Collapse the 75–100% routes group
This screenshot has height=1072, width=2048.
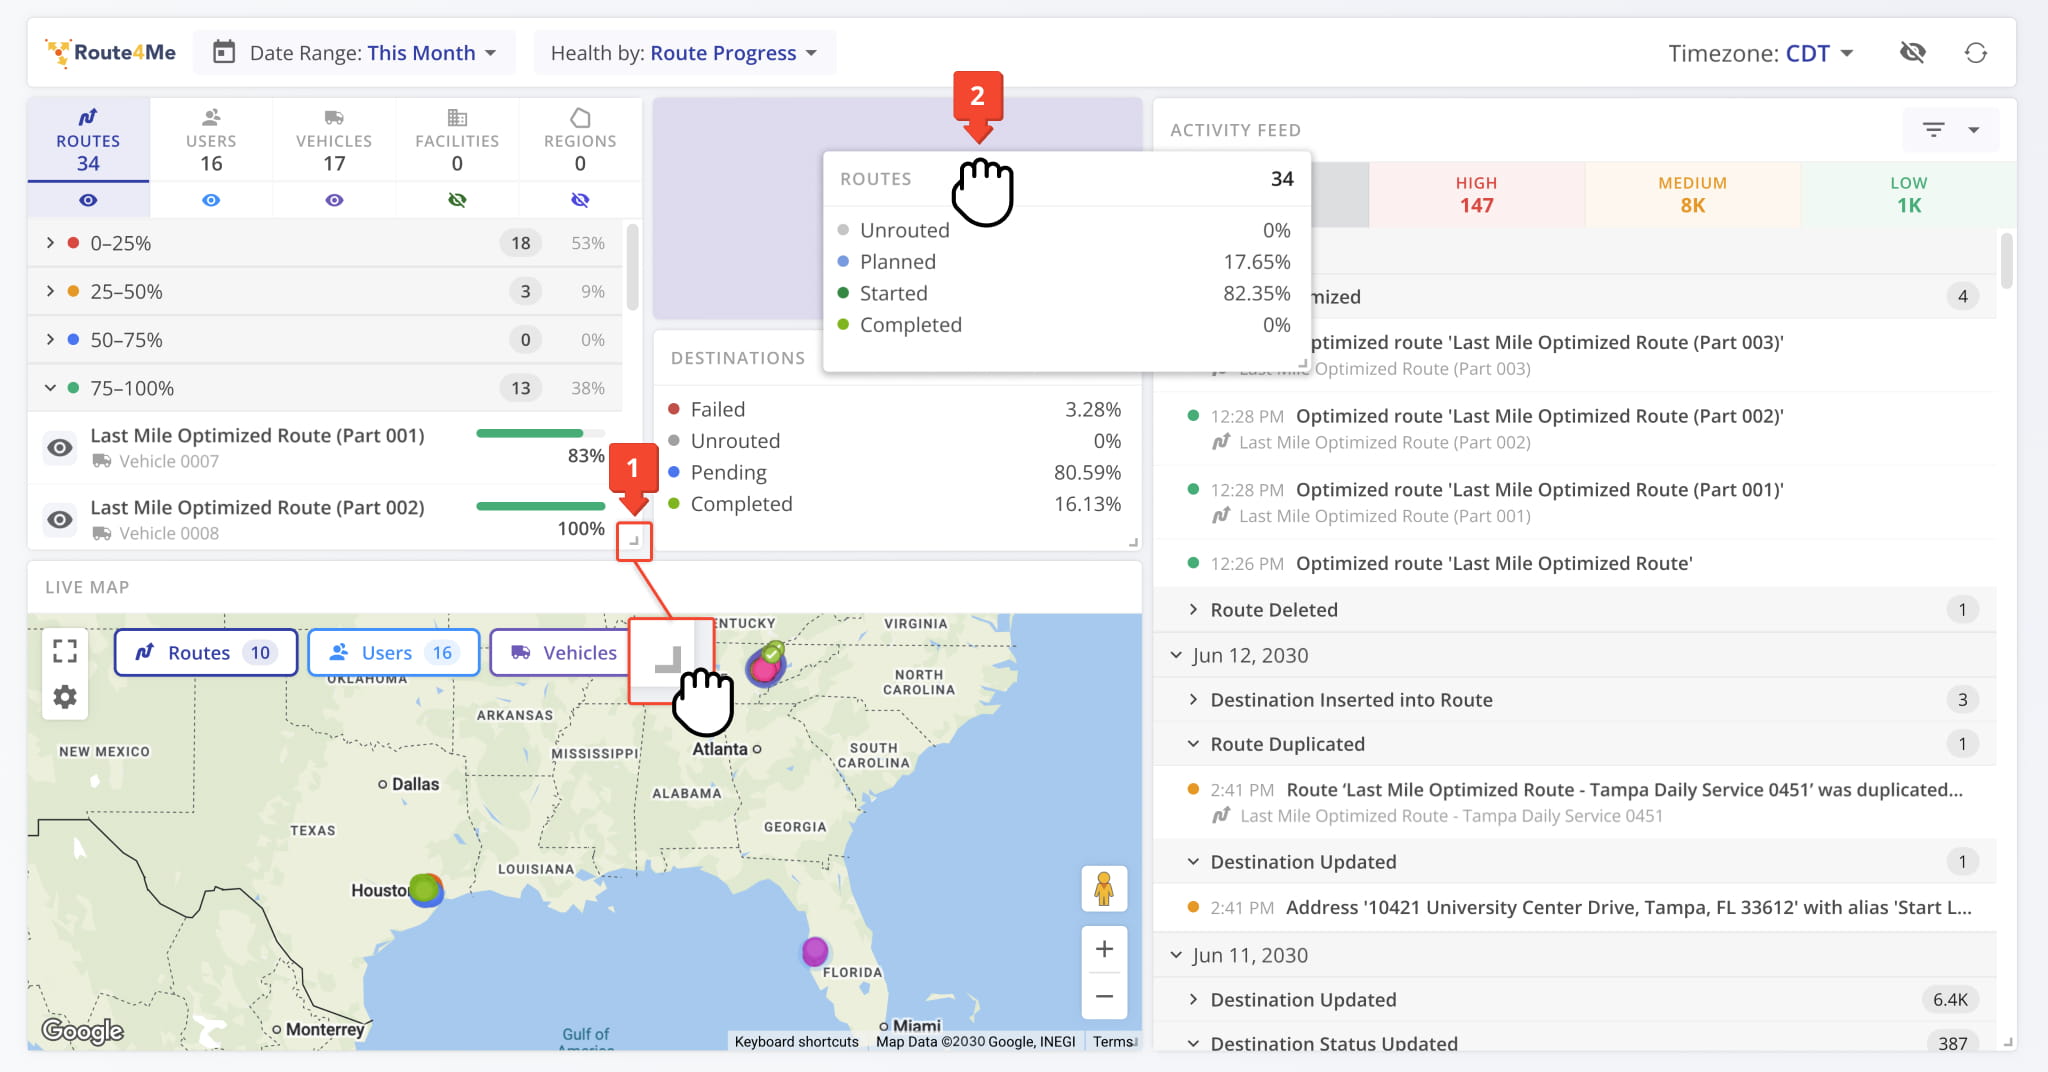[50, 388]
